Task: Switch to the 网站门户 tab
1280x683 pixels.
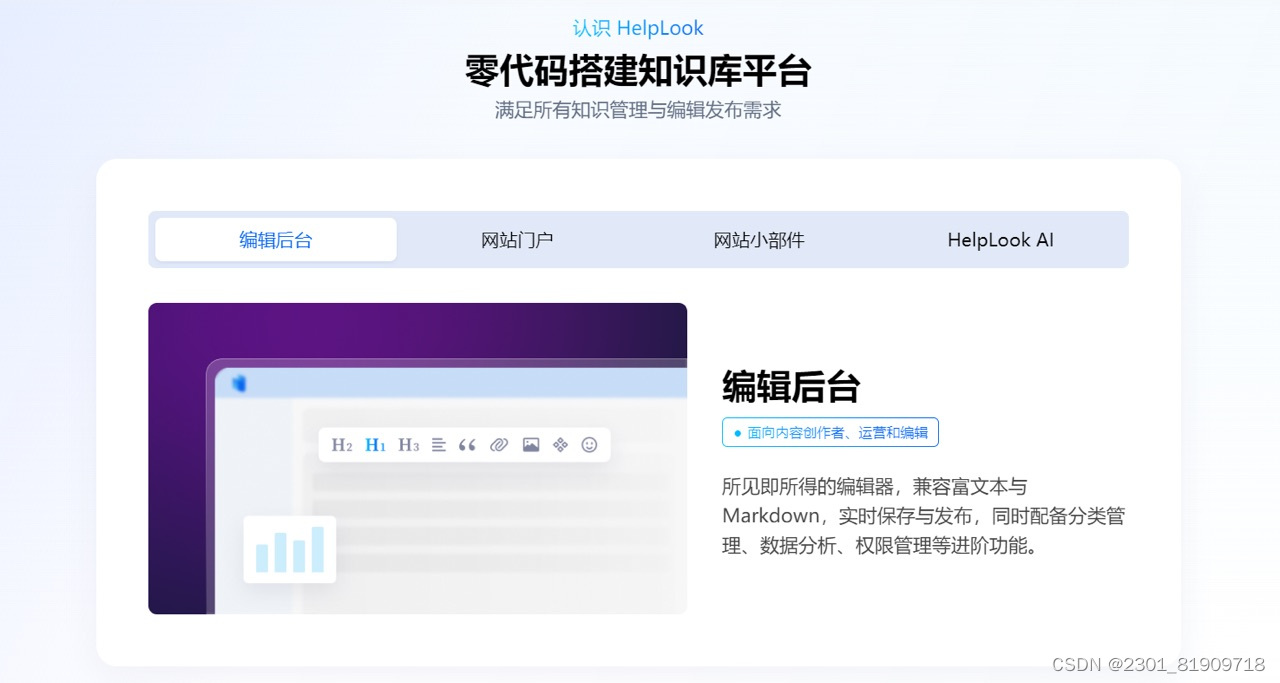Action: click(517, 240)
